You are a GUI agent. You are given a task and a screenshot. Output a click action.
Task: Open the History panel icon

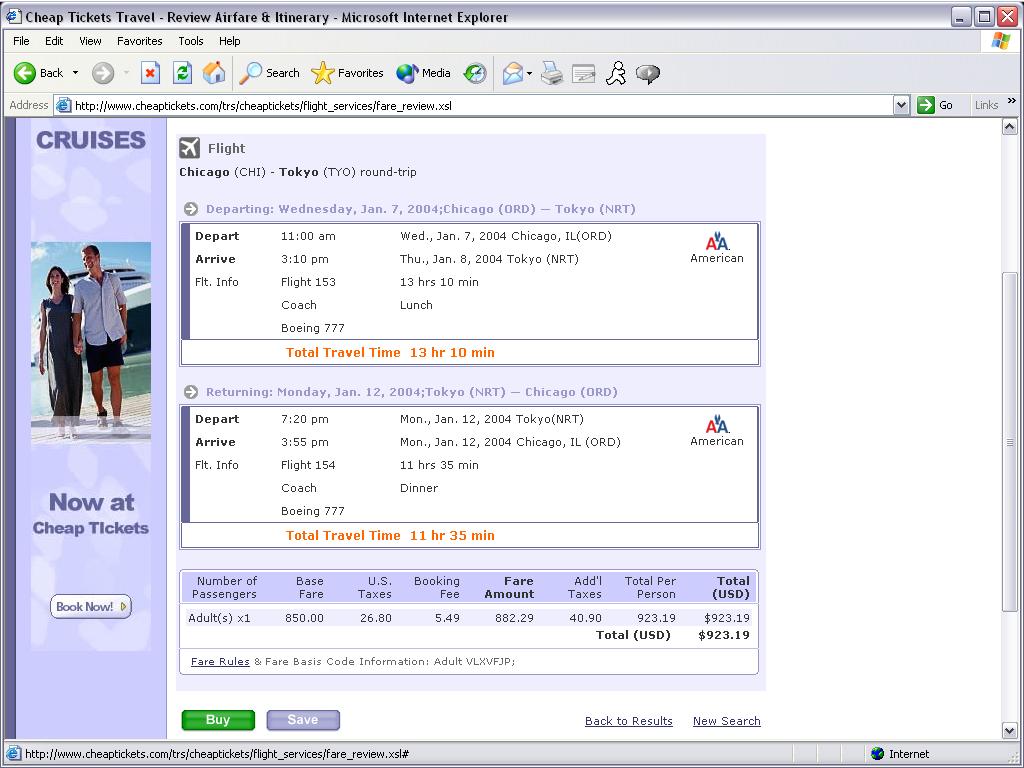[475, 73]
